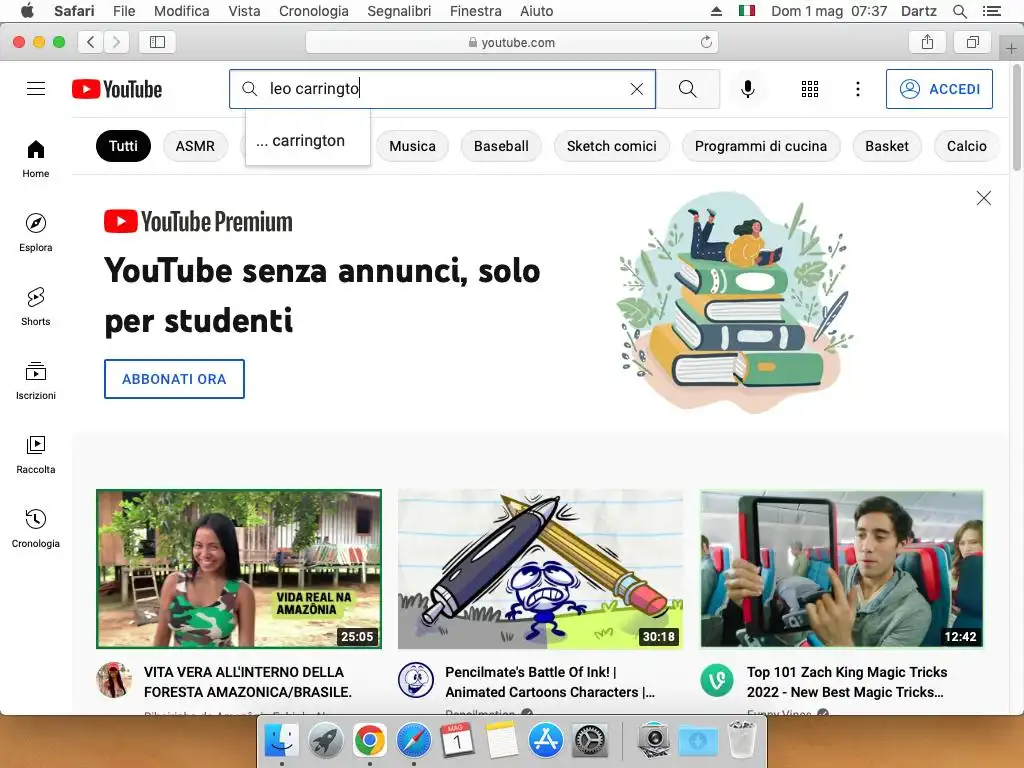1024x768 pixels.
Task: Open the Pencilmation channel avatar
Action: [416, 680]
